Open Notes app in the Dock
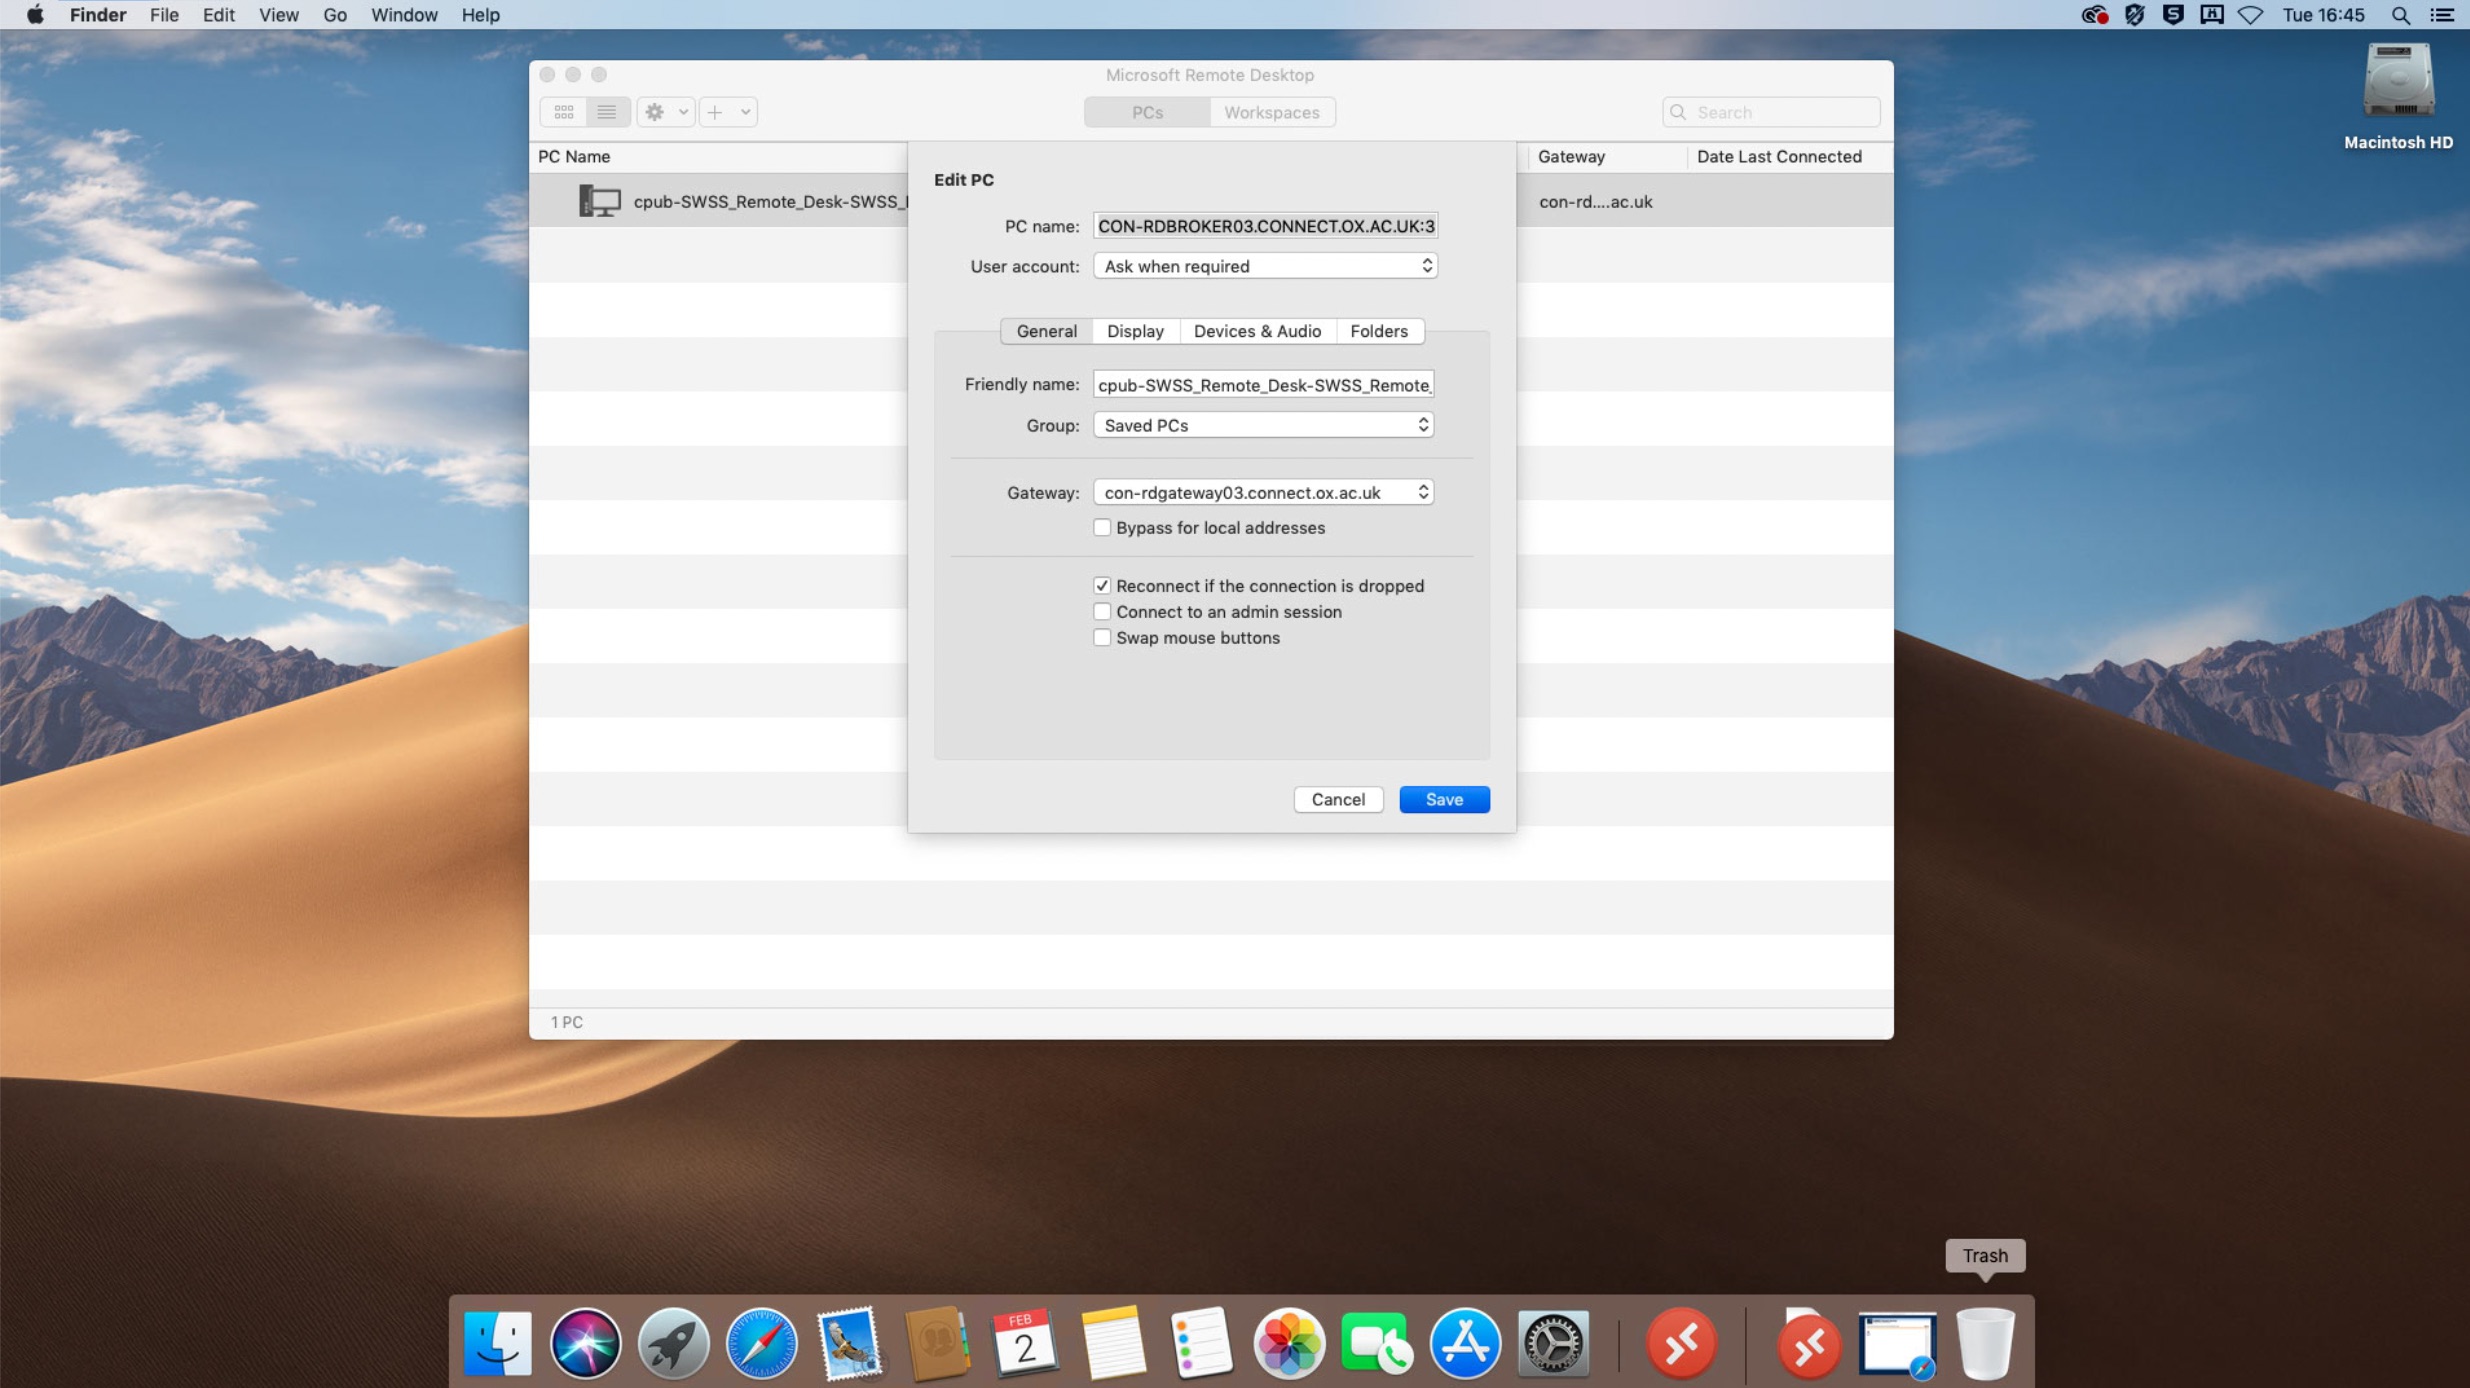The height and width of the screenshot is (1388, 2470). 1113,1343
